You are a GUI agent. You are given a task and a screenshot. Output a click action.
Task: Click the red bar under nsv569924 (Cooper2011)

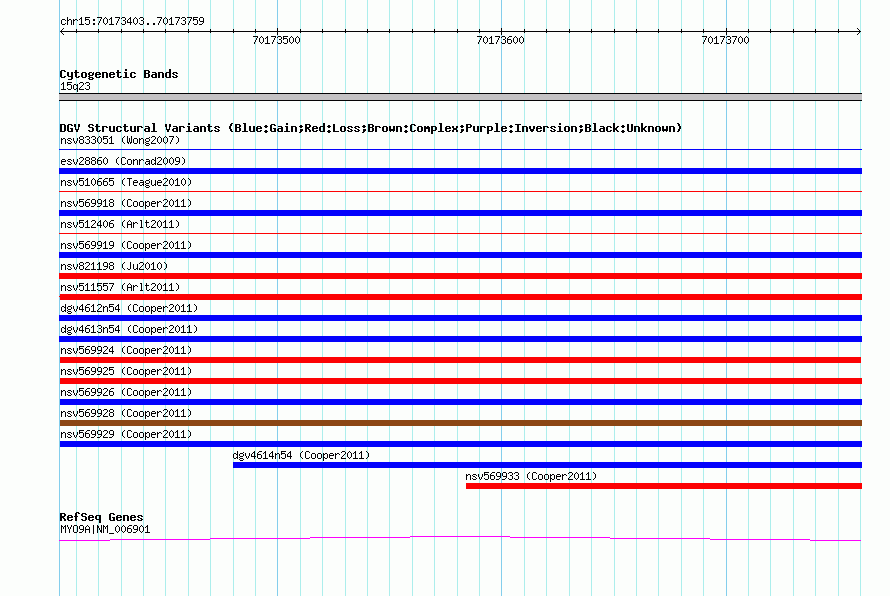[460, 360]
